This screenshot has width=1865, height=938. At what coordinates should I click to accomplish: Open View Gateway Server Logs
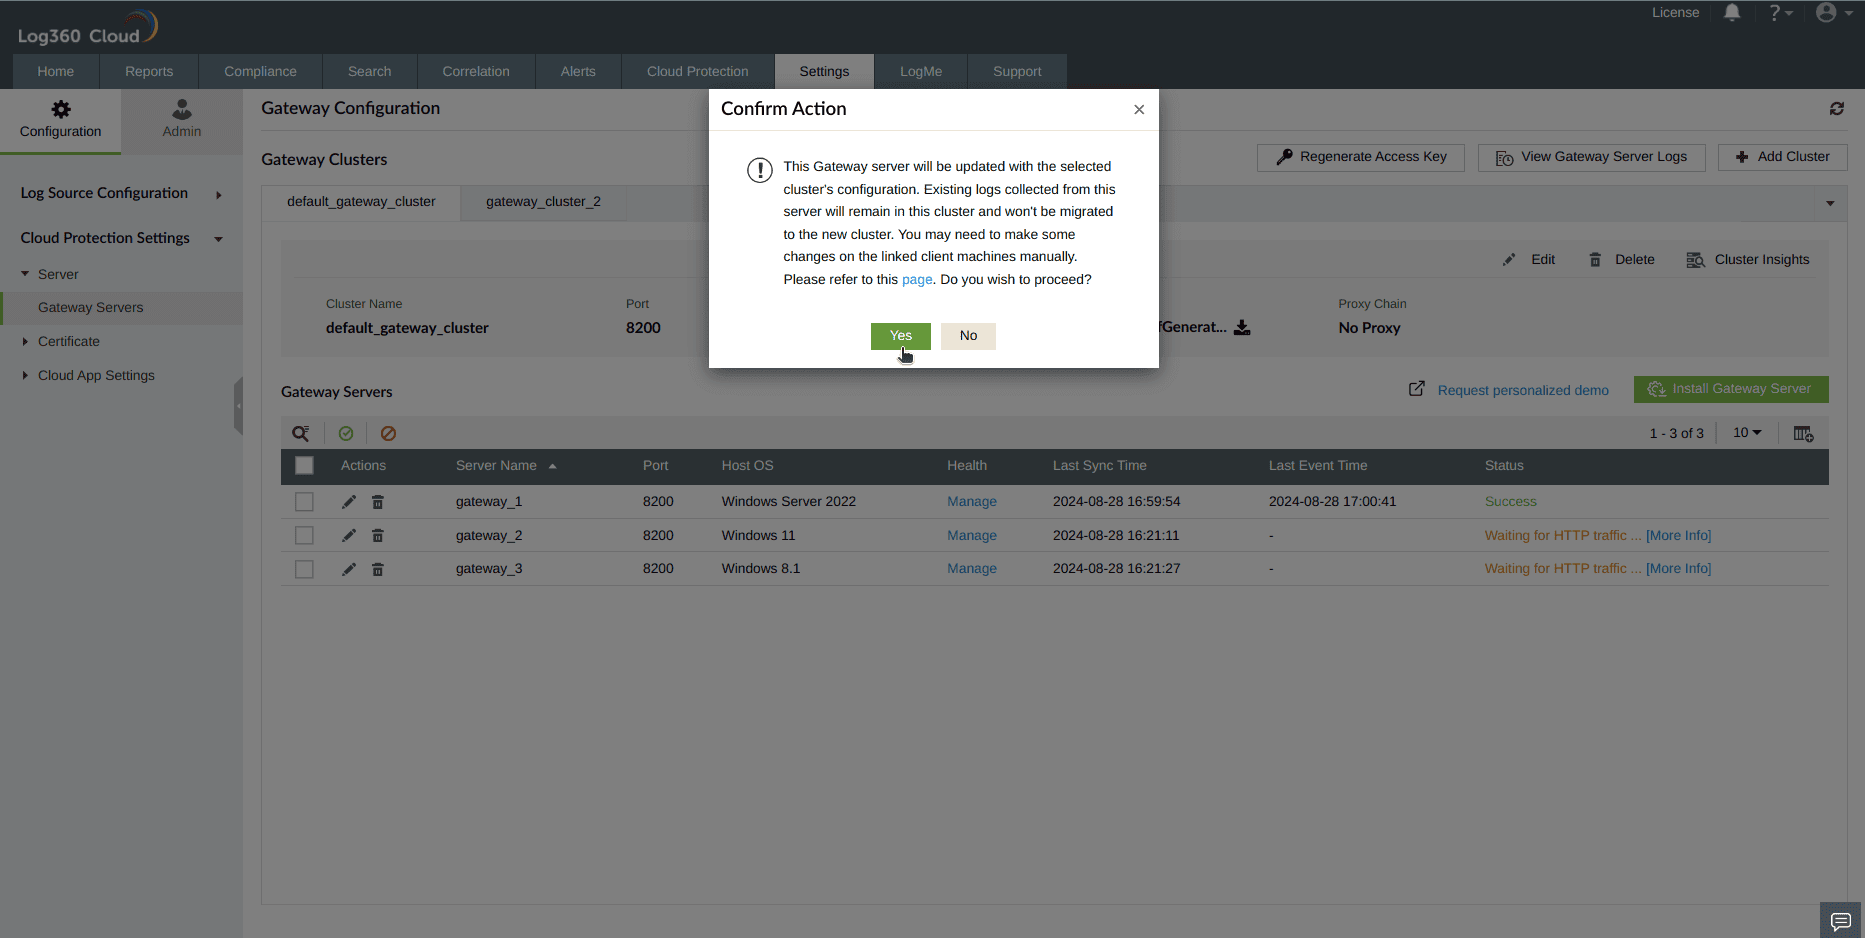(x=1591, y=157)
